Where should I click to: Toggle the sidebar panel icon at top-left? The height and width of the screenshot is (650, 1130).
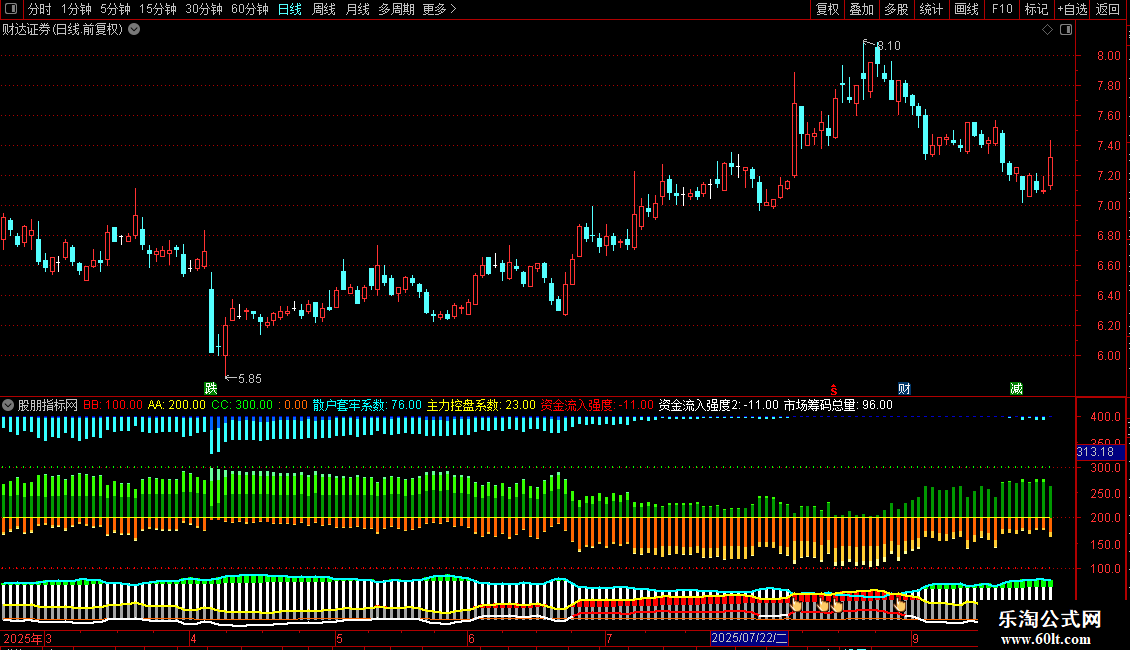[11, 9]
